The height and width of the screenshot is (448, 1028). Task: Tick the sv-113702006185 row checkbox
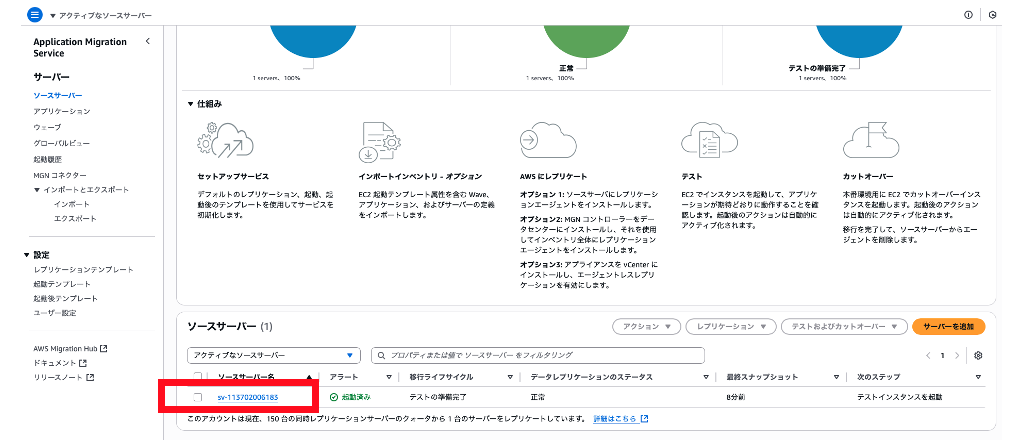[x=197, y=397]
